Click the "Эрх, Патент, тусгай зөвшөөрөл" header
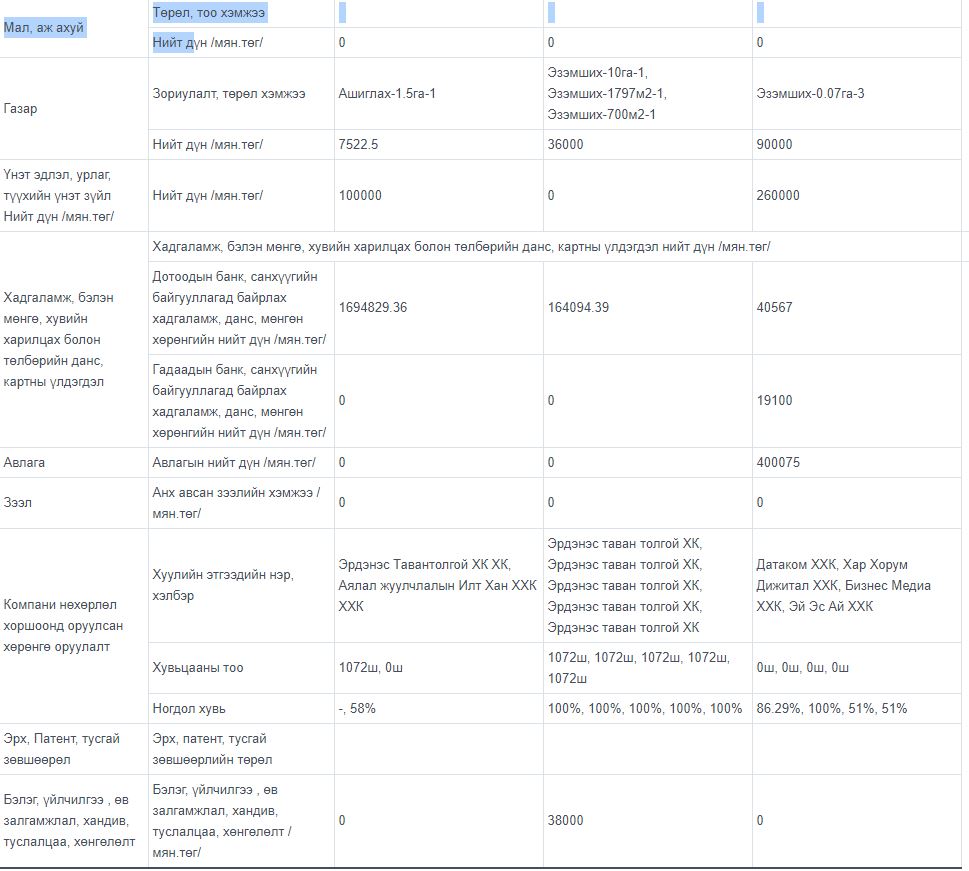969x871 pixels. (x=62, y=748)
